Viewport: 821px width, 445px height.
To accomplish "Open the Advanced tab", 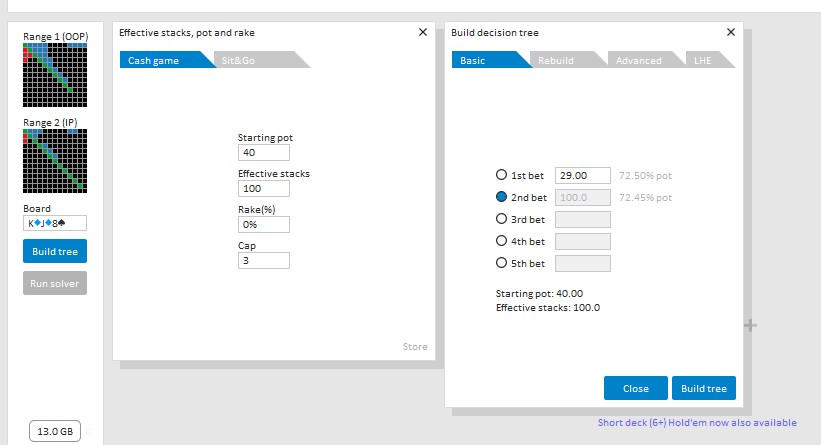I will [x=638, y=60].
